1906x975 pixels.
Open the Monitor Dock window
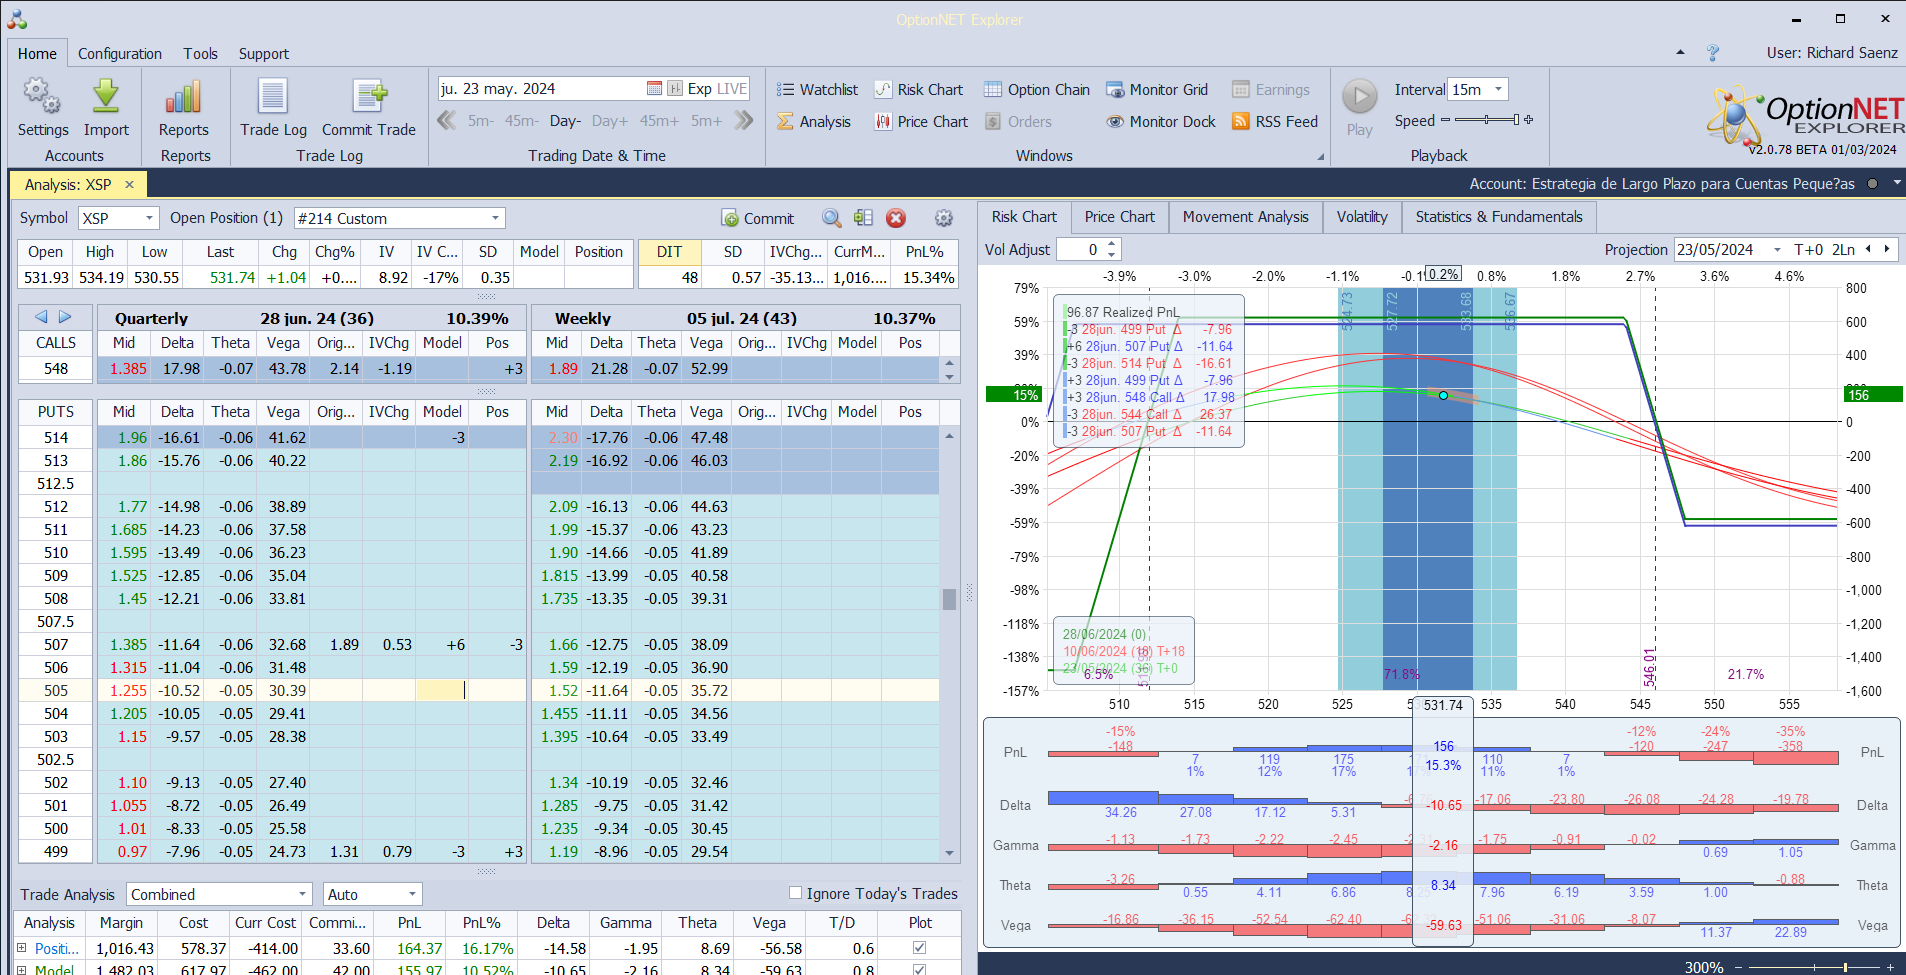coord(1161,122)
